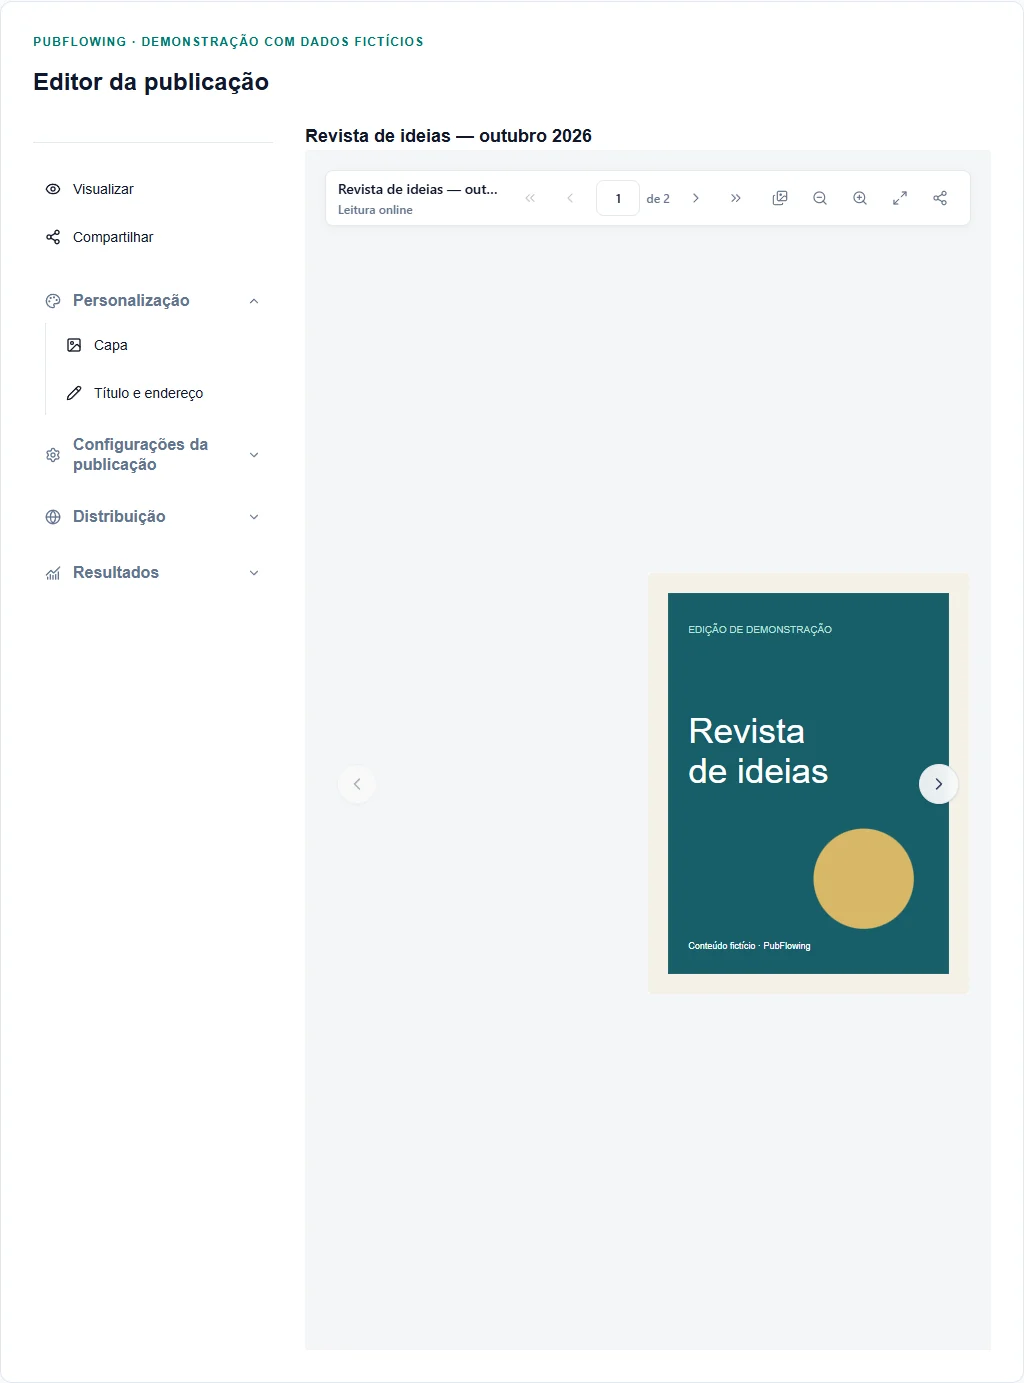This screenshot has width=1024, height=1383.
Task: Open the Compartilhar menu item
Action: (x=153, y=237)
